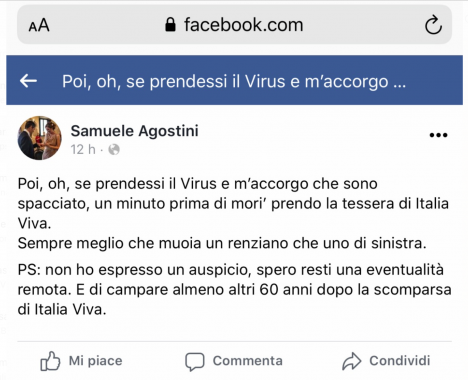468x380 pixels.
Task: Open the three-dot post options menu
Action: (x=438, y=135)
